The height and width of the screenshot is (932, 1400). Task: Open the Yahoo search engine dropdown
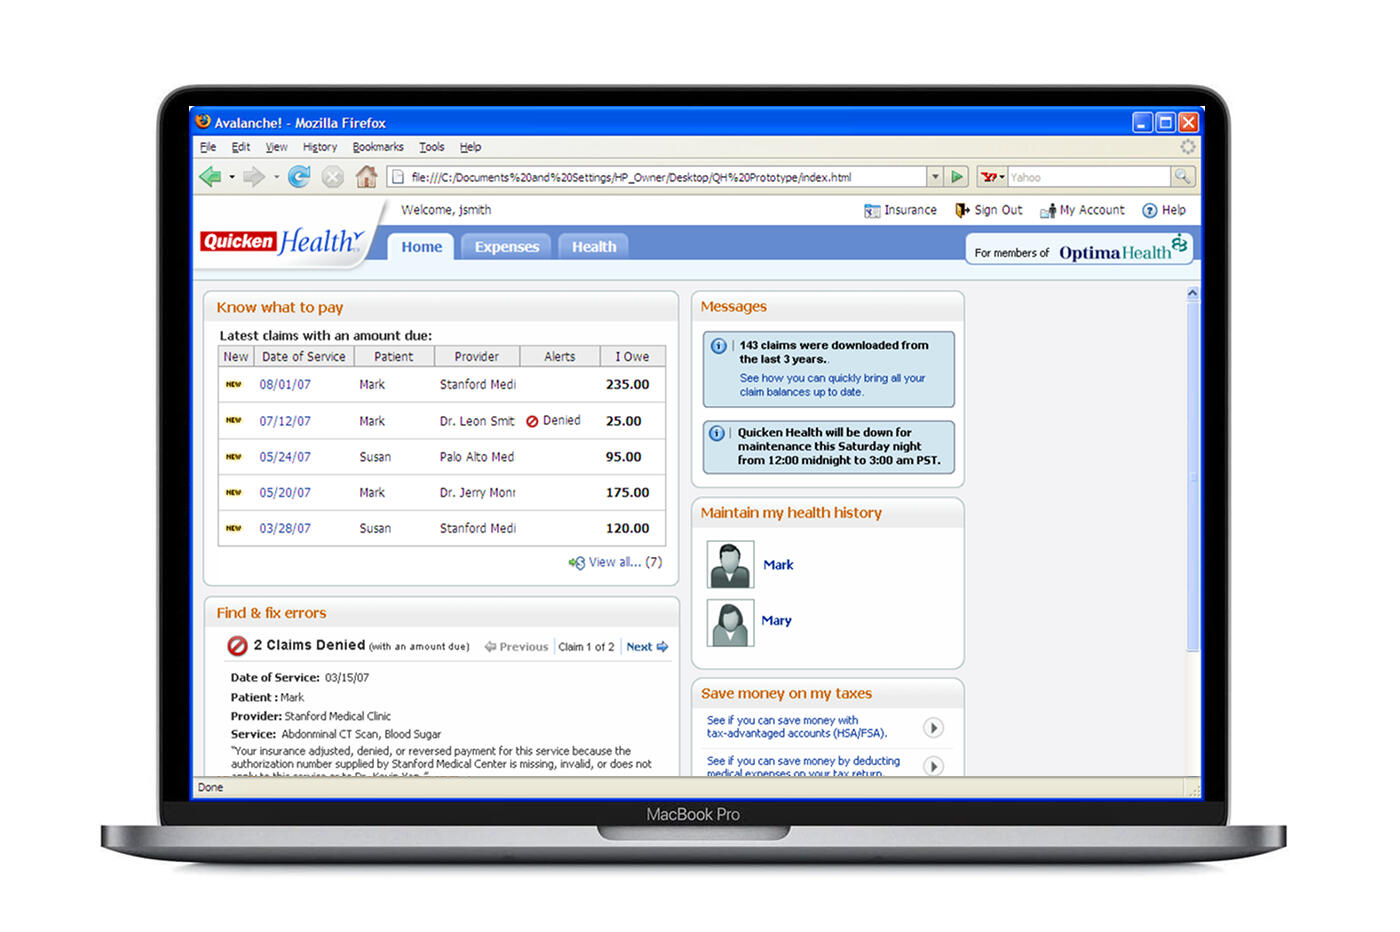coord(993,177)
